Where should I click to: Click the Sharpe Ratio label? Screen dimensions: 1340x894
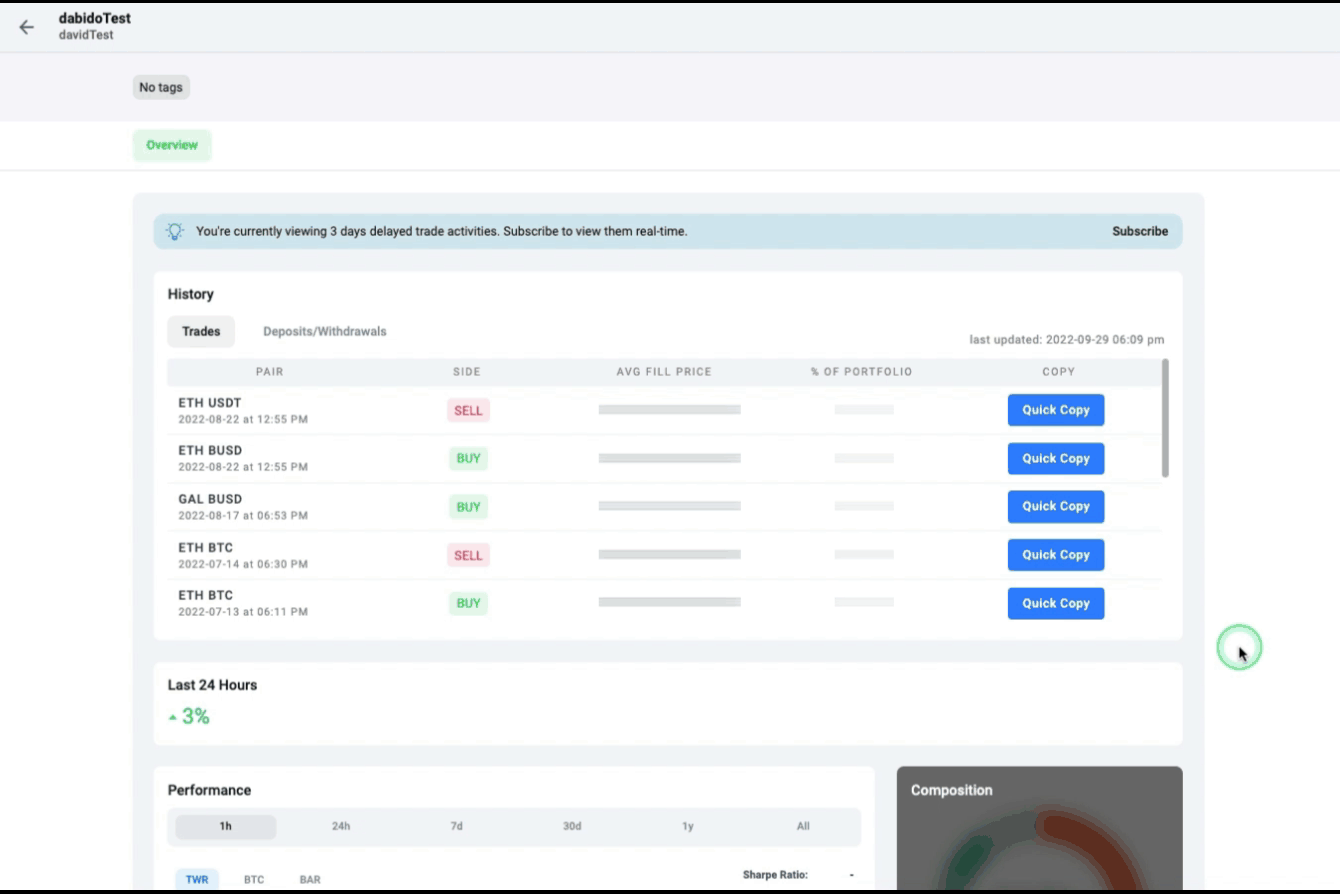(775, 875)
